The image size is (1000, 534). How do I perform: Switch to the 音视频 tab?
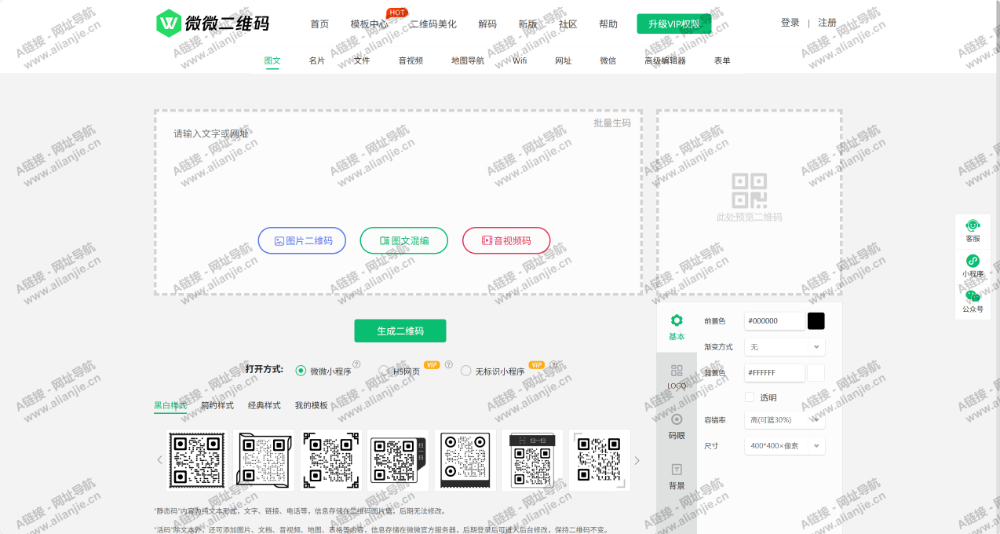(x=411, y=61)
